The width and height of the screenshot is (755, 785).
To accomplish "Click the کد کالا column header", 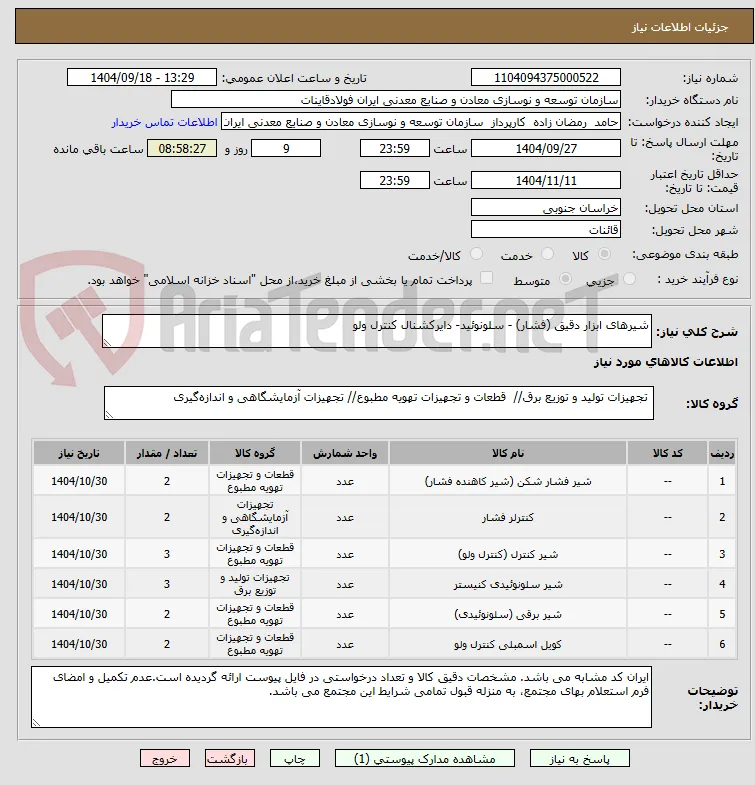I will click(667, 453).
